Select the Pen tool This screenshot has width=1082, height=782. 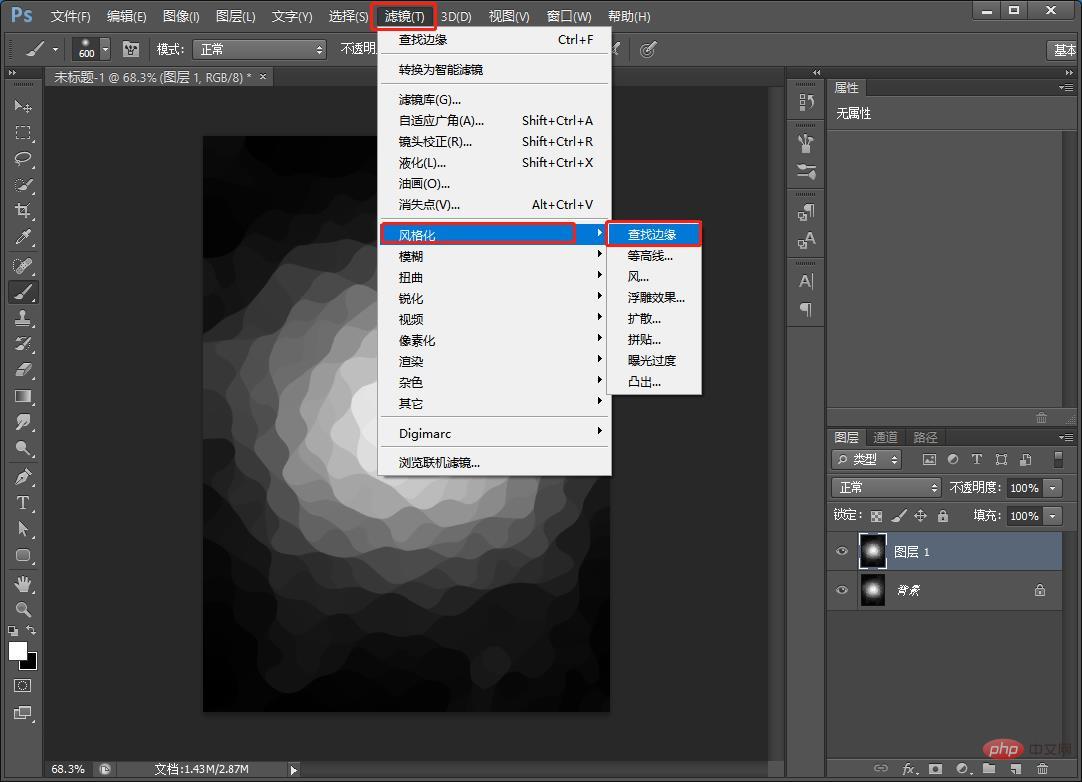pyautogui.click(x=23, y=477)
